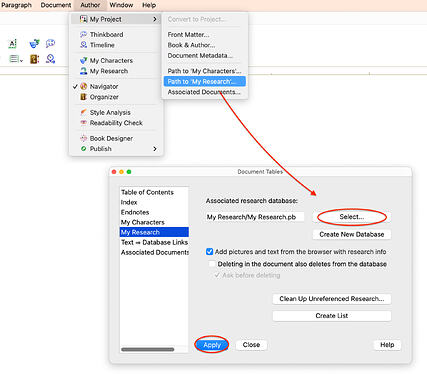This screenshot has width=427, height=374.
Task: Click Clean Up Unreferenced Research... button
Action: point(332,299)
